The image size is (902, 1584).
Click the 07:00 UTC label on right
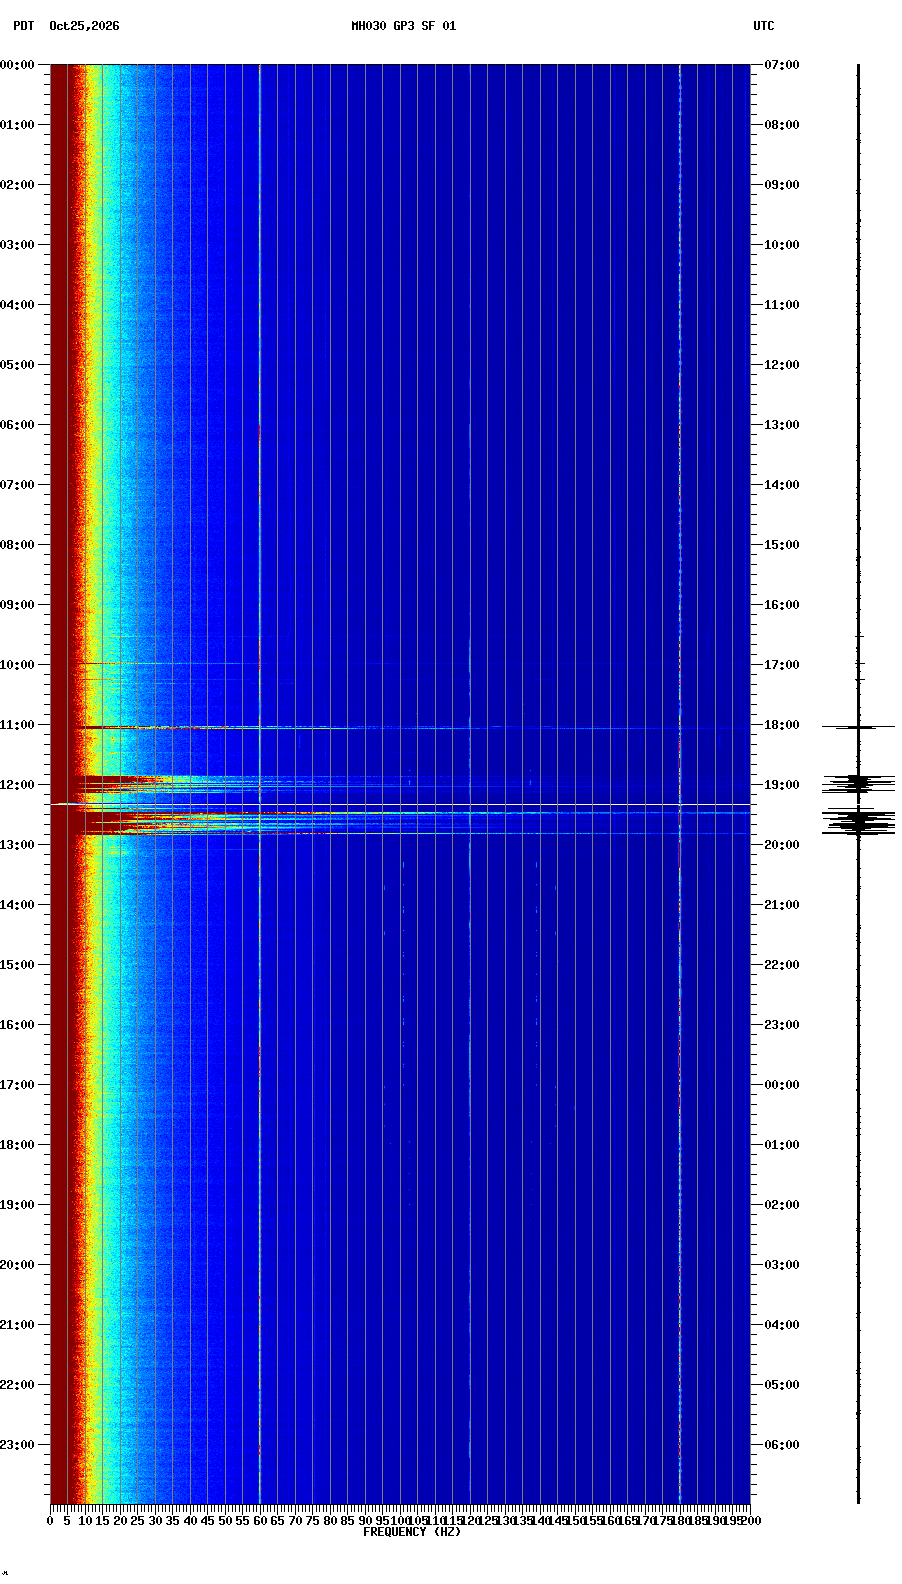[x=782, y=65]
